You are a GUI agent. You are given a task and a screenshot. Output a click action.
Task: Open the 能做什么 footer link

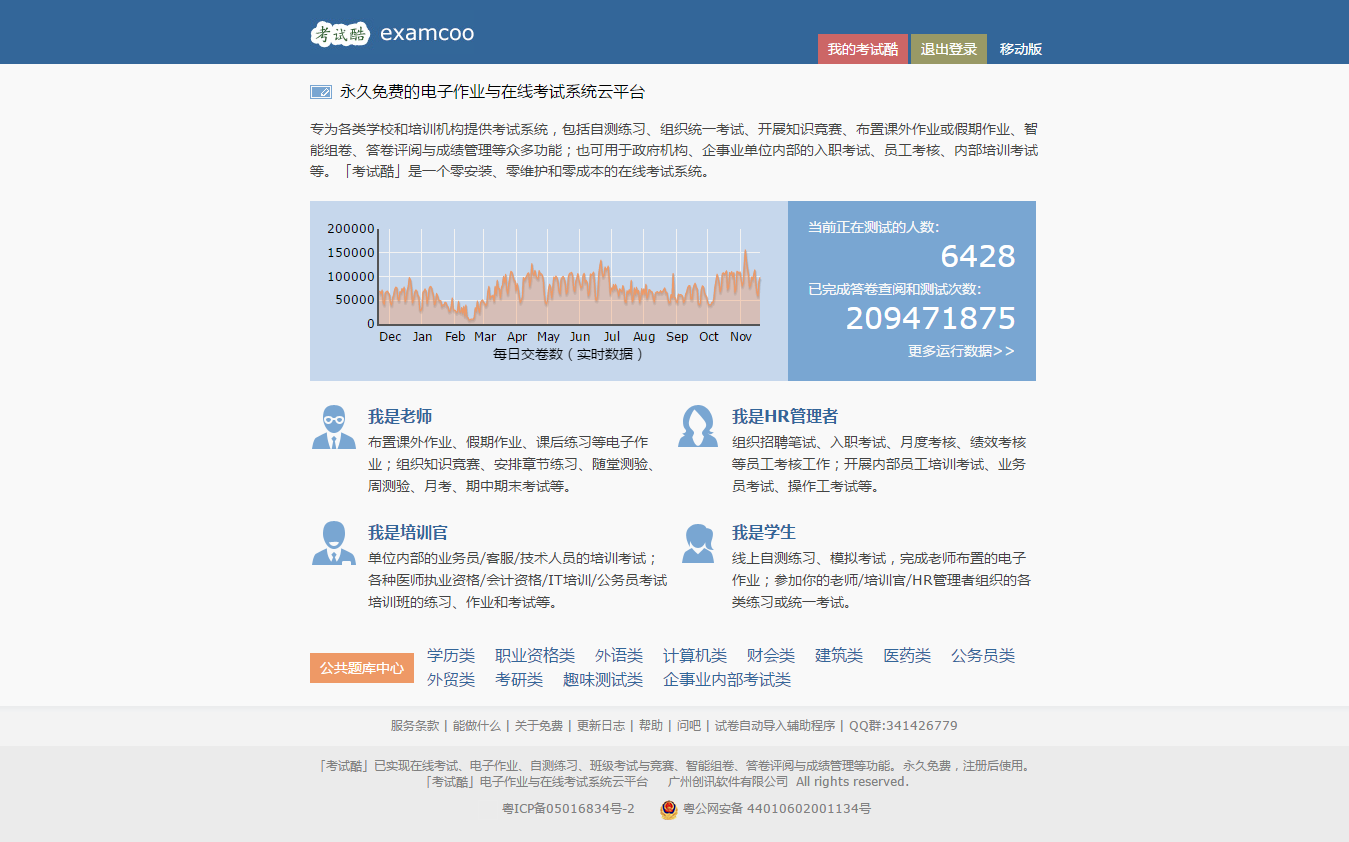477,726
